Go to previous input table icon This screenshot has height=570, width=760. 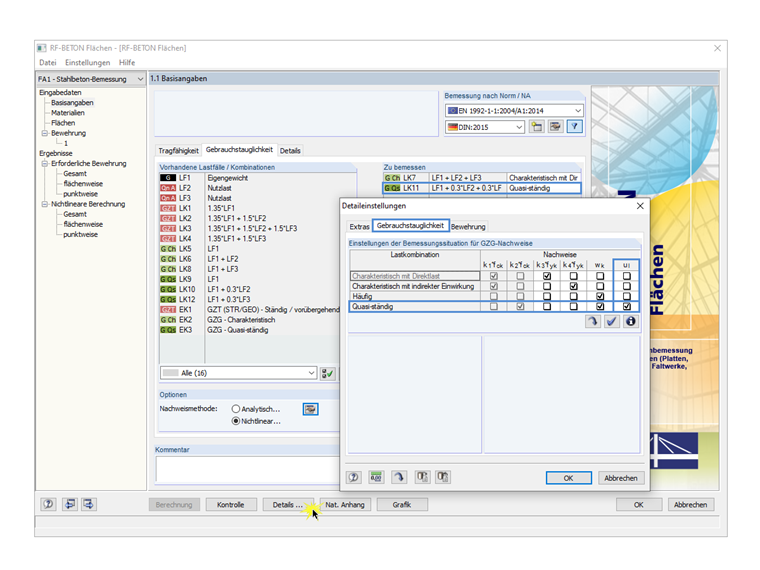click(70, 504)
